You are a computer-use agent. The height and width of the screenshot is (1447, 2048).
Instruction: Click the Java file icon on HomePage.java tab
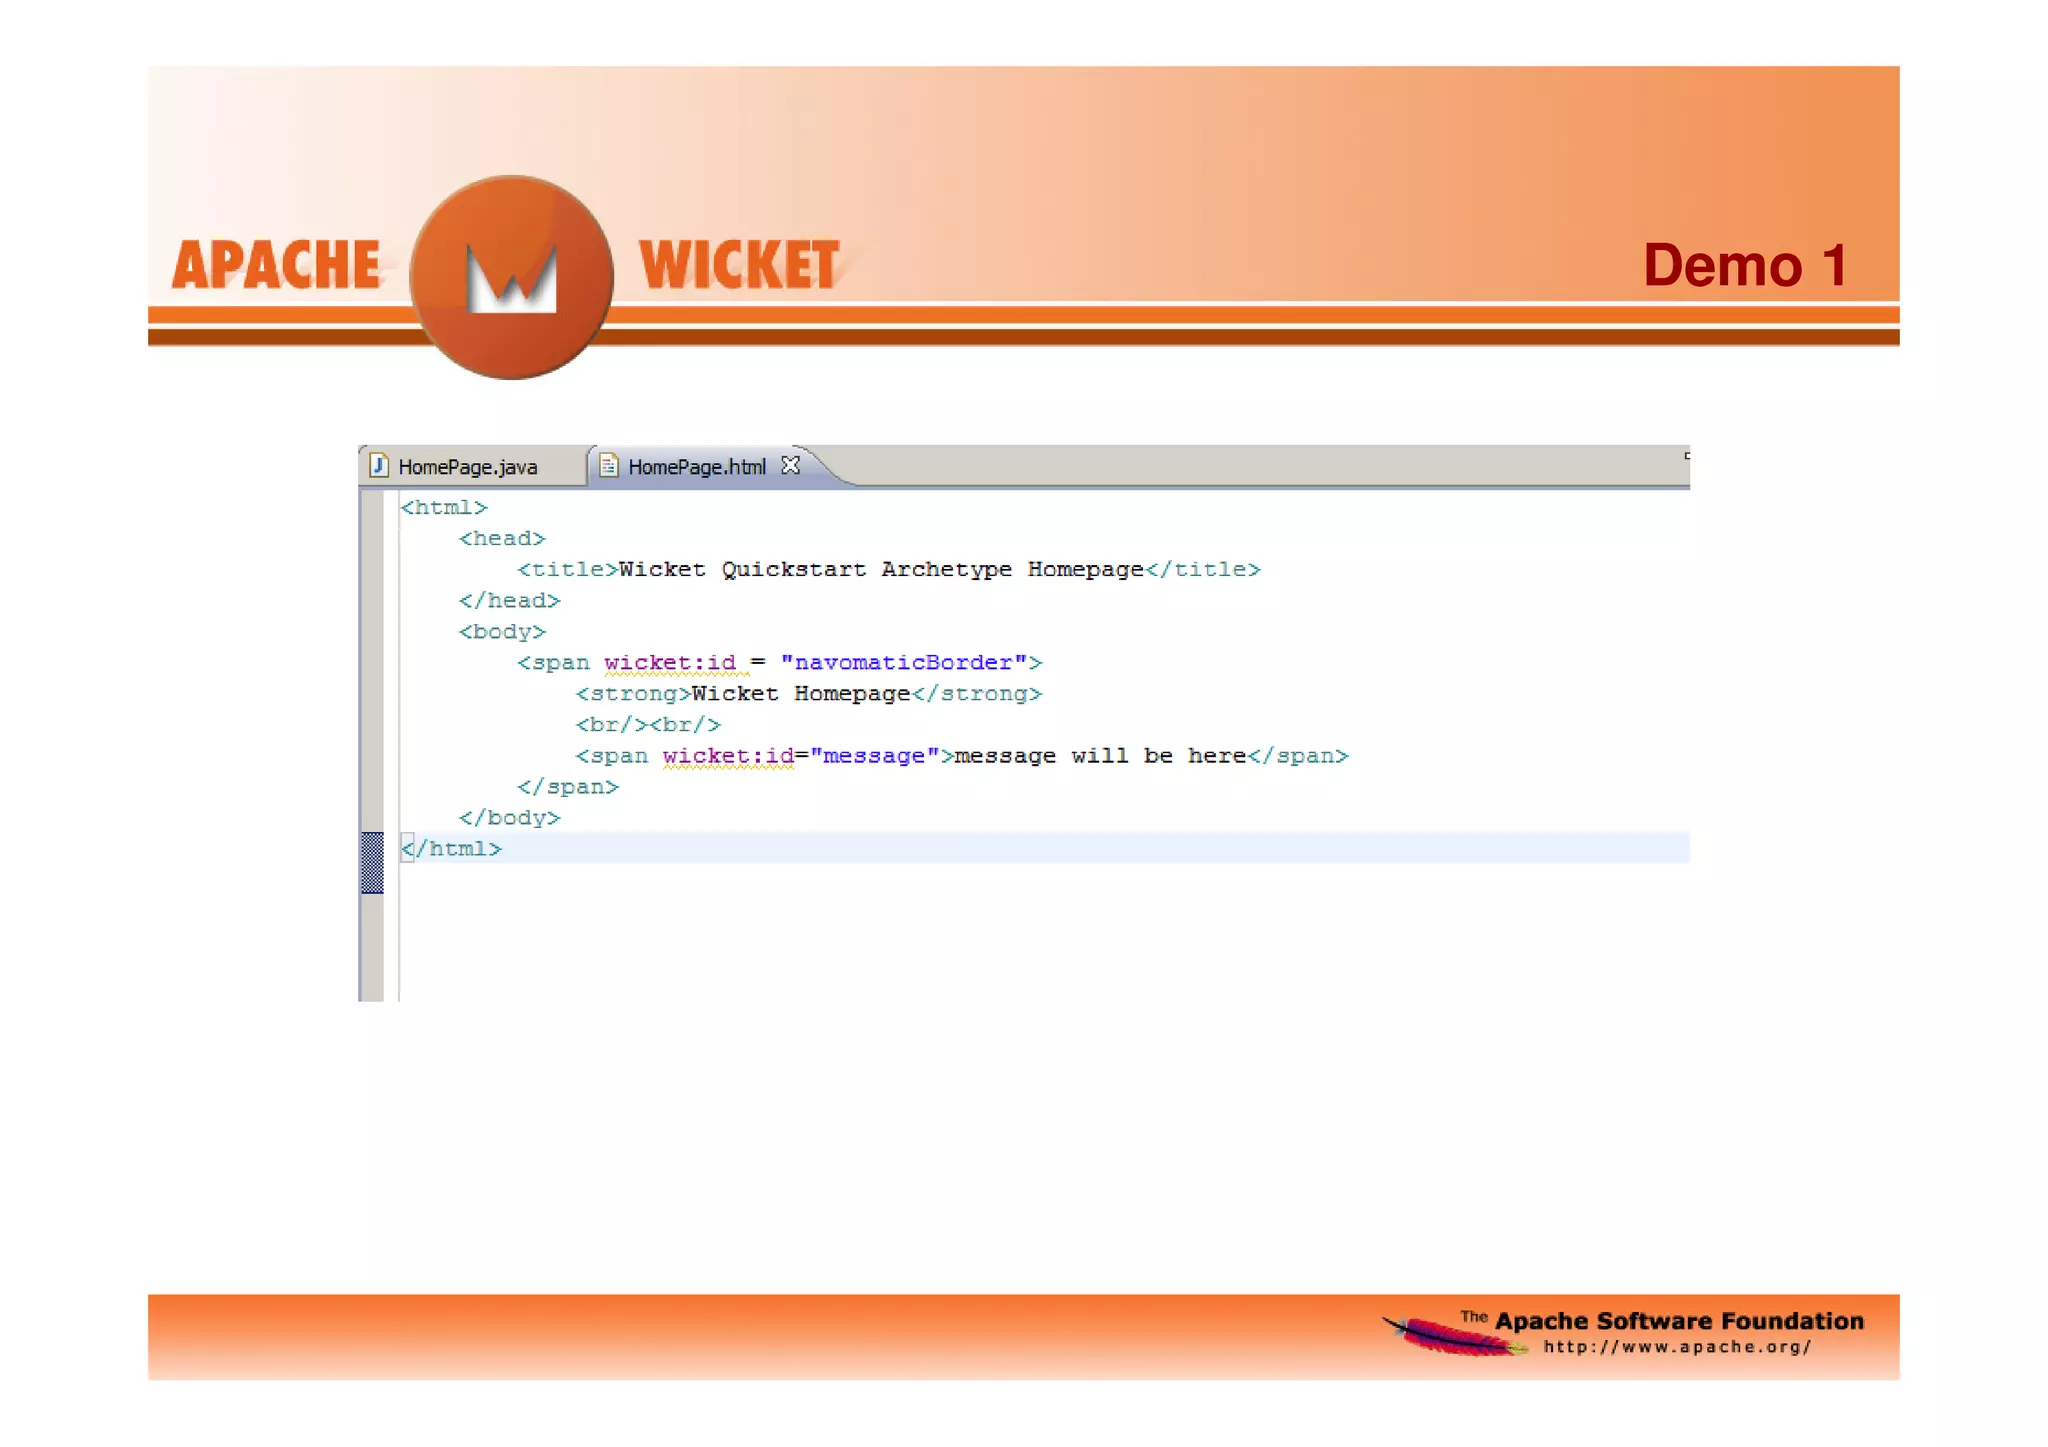pyautogui.click(x=378, y=466)
